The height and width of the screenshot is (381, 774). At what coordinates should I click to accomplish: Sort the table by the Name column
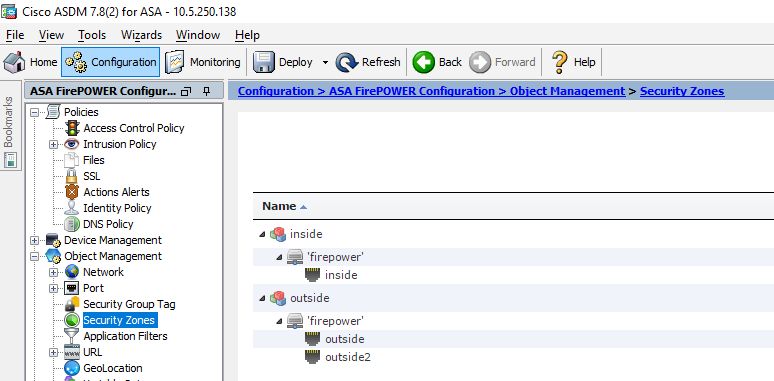(284, 206)
